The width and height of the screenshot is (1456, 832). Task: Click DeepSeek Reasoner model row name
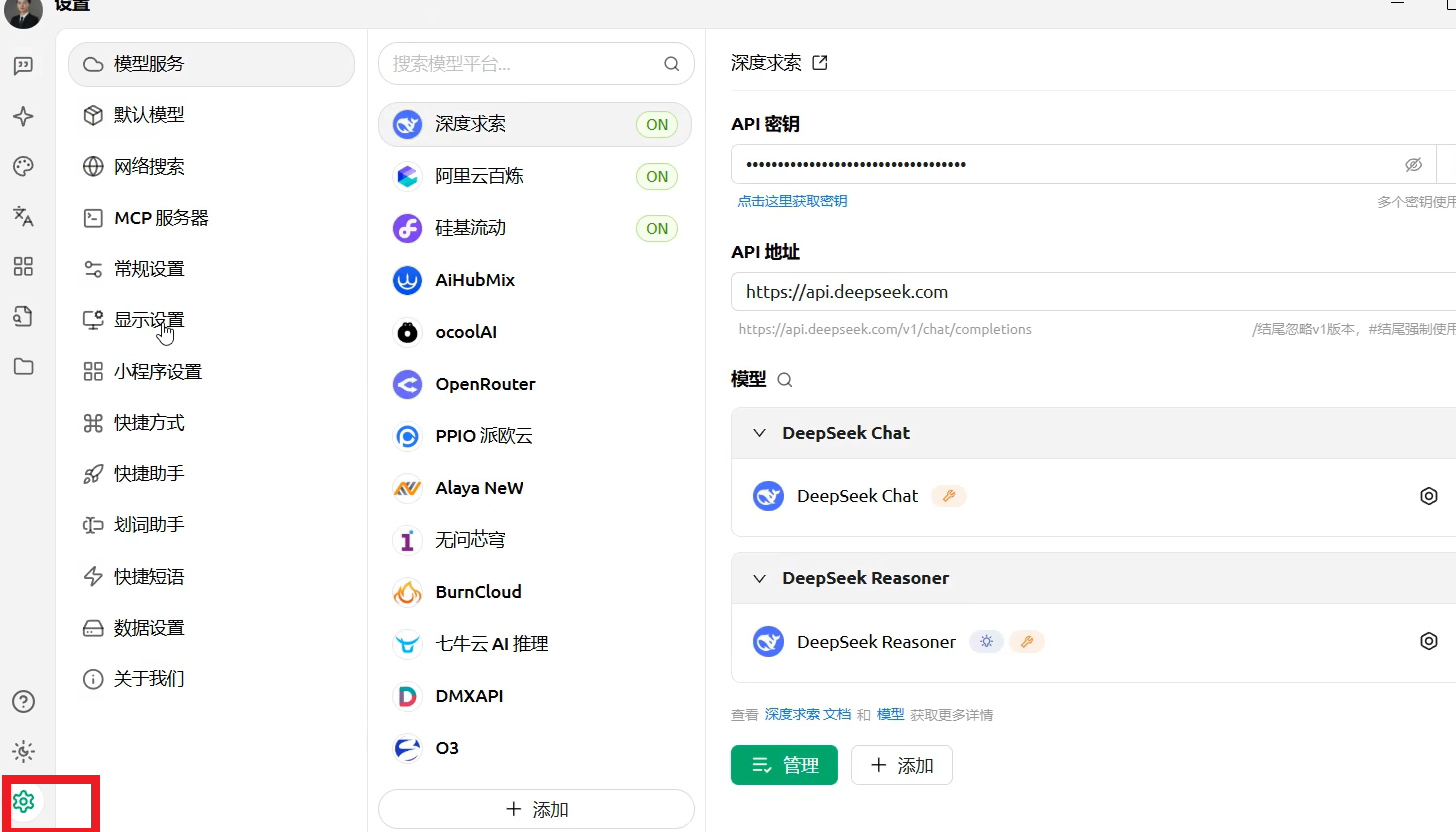coord(876,642)
